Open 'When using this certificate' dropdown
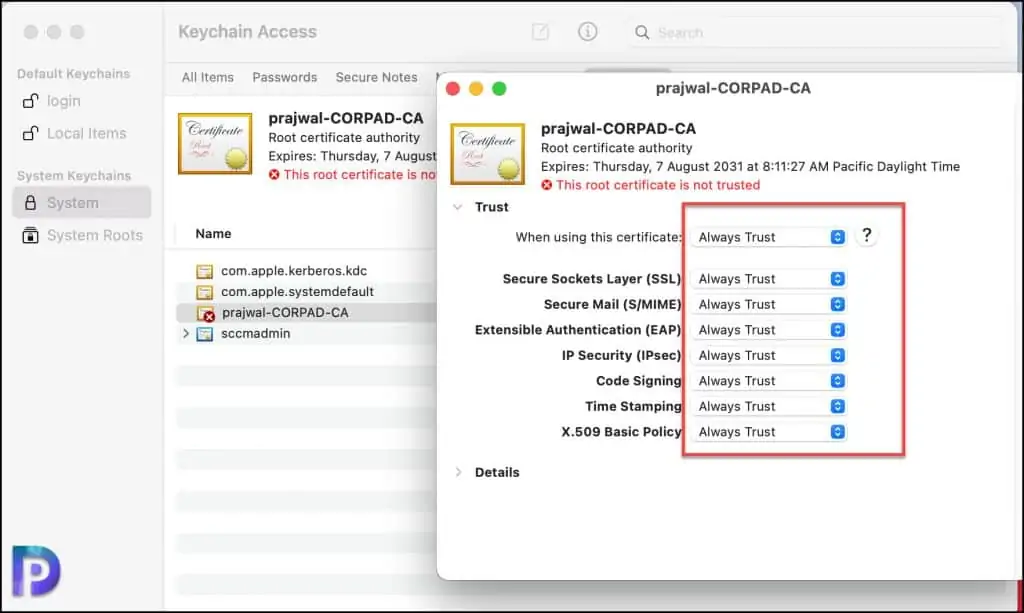Viewport: 1024px width, 613px height. [x=769, y=237]
